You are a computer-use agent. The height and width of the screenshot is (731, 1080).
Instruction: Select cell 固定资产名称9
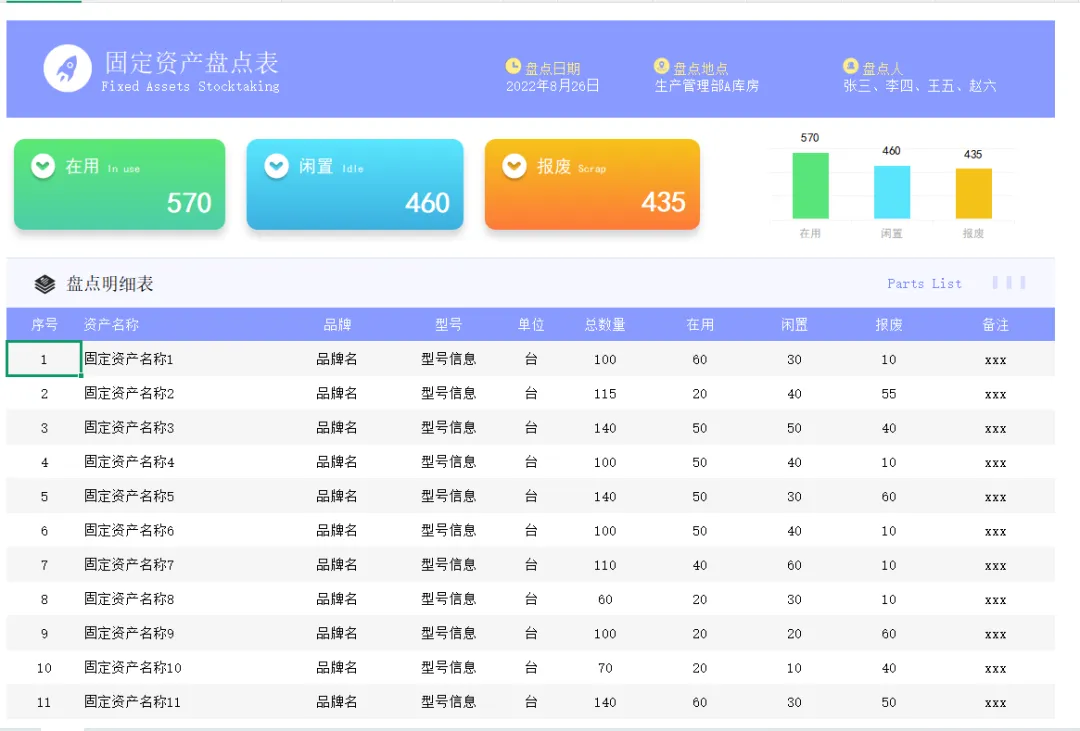pyautogui.click(x=129, y=633)
